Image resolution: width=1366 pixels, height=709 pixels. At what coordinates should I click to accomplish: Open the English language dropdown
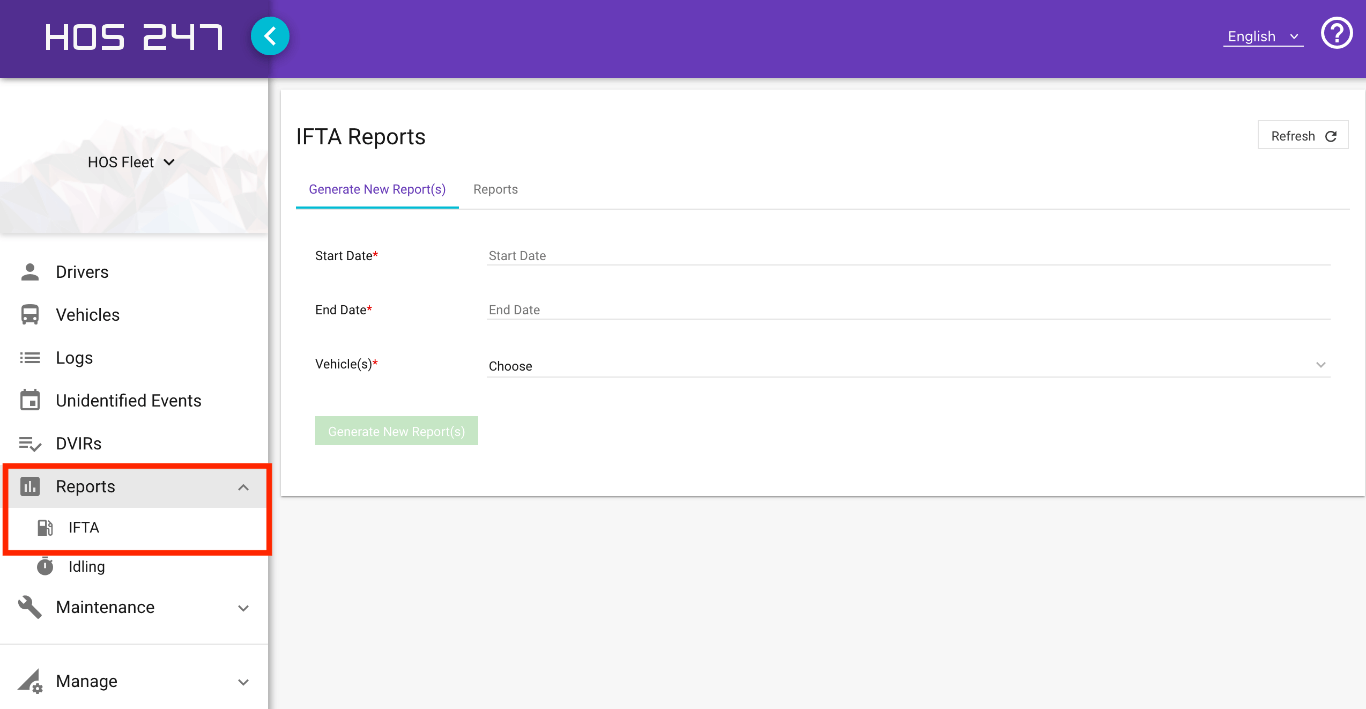(1264, 36)
